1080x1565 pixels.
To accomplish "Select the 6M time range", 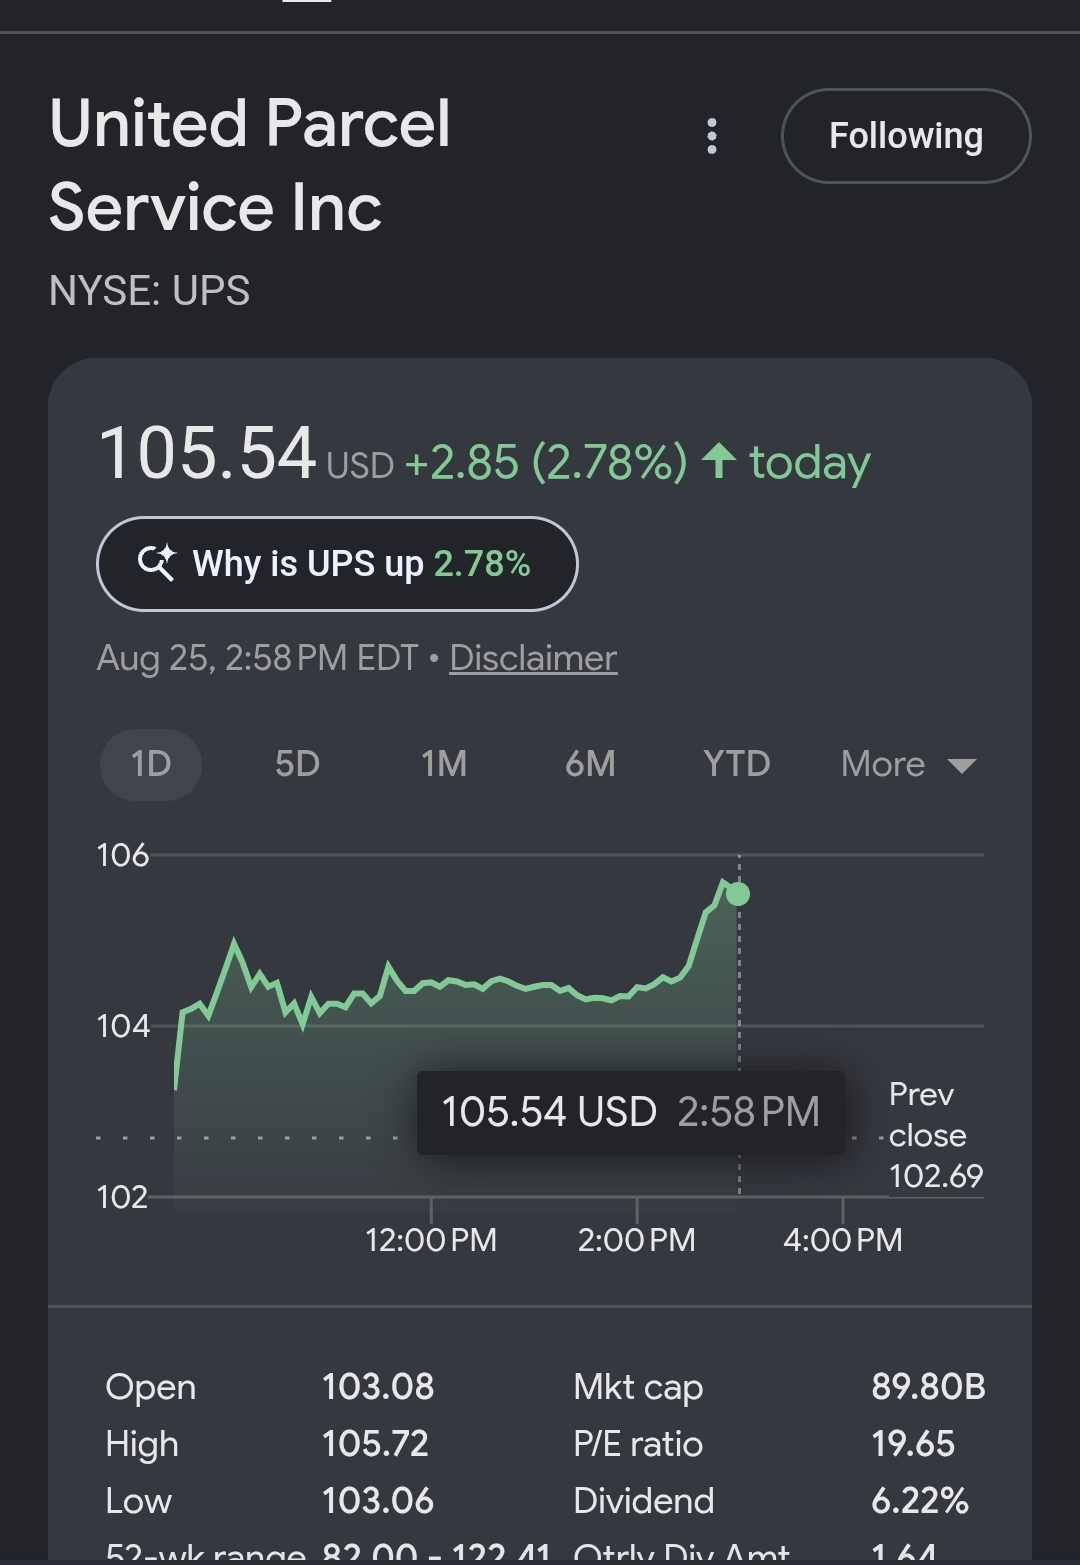I will (x=590, y=764).
